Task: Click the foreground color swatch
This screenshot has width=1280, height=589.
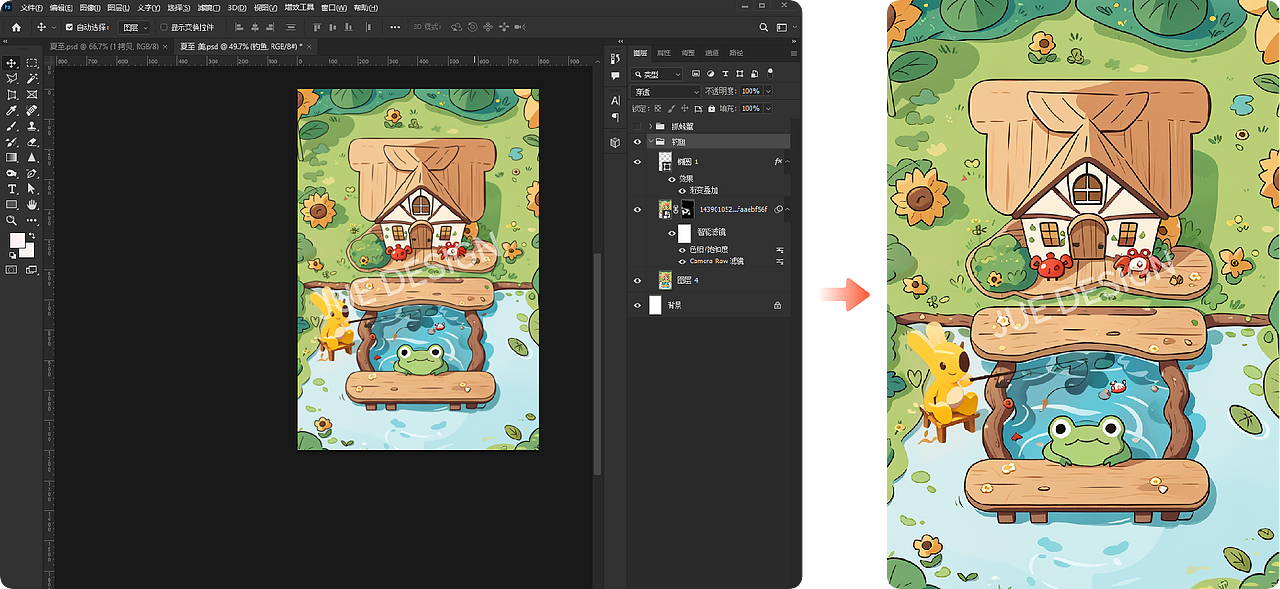Action: (x=17, y=241)
